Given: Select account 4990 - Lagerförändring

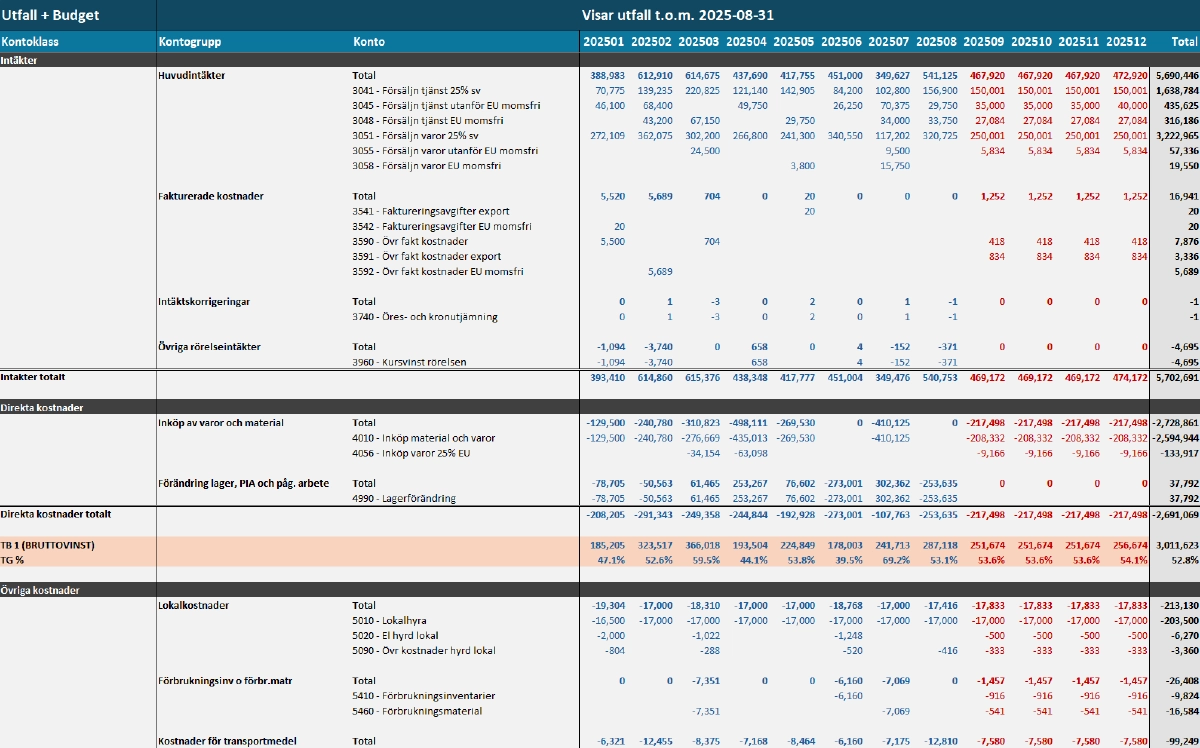Looking at the screenshot, I should coord(404,498).
